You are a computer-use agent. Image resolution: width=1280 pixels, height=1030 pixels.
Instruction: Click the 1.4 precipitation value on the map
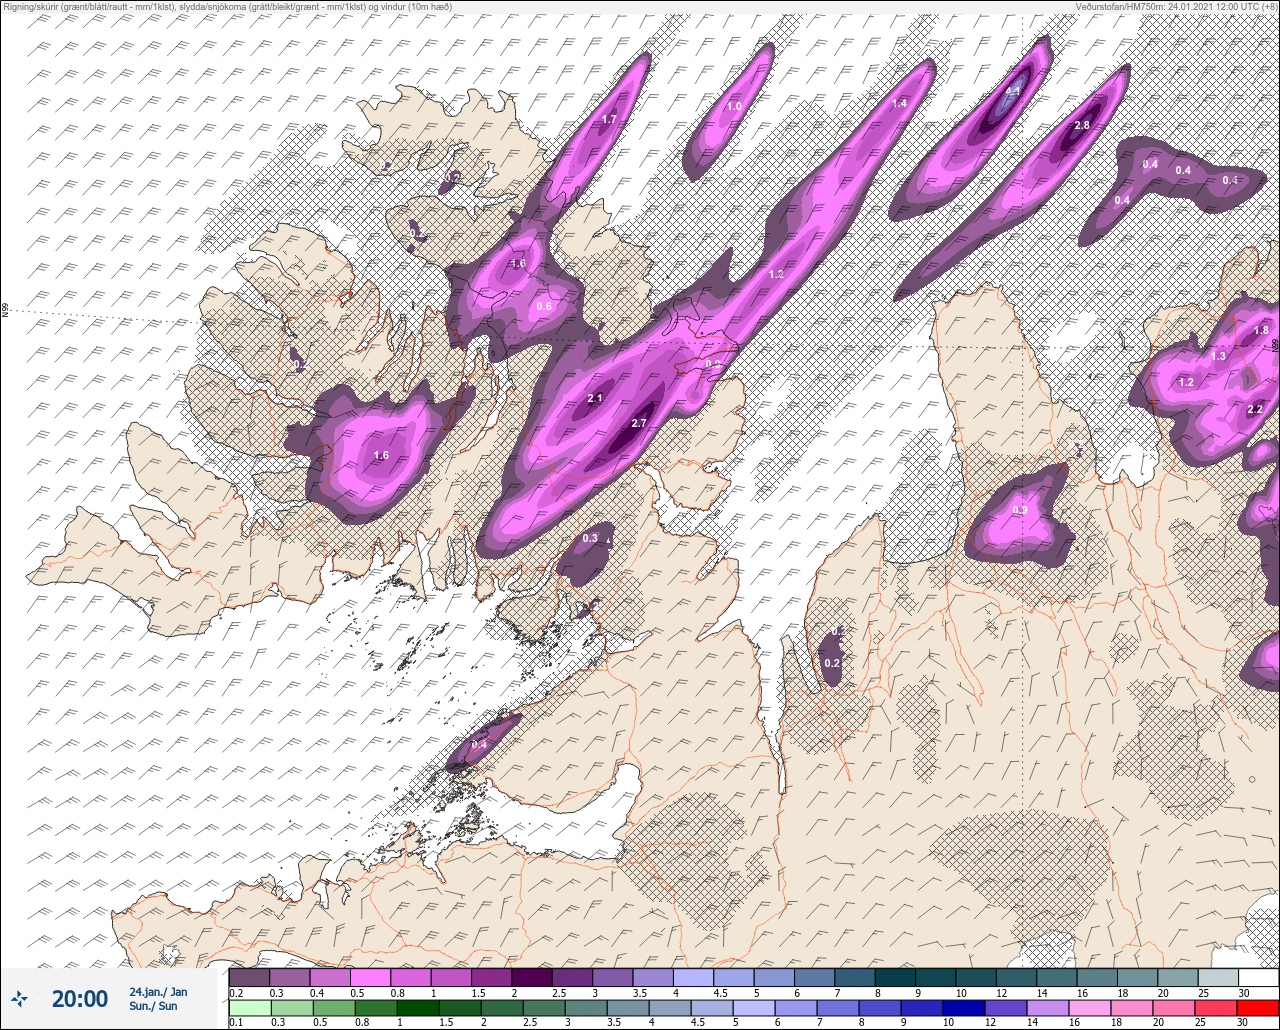[x=899, y=103]
